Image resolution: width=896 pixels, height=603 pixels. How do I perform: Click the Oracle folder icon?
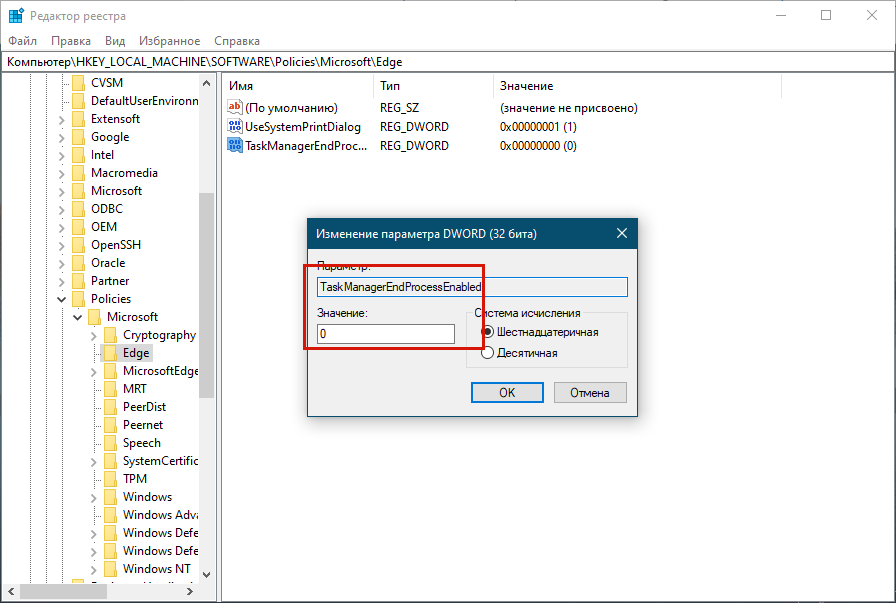[78, 263]
